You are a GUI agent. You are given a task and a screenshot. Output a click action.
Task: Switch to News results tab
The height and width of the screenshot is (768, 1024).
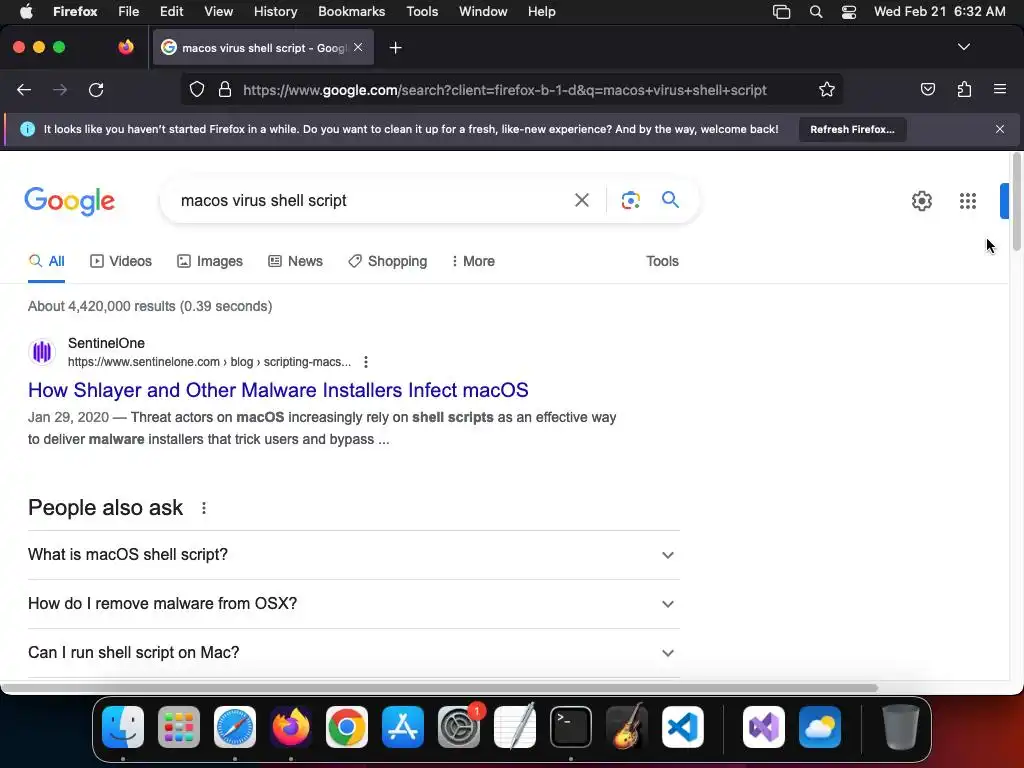[295, 261]
